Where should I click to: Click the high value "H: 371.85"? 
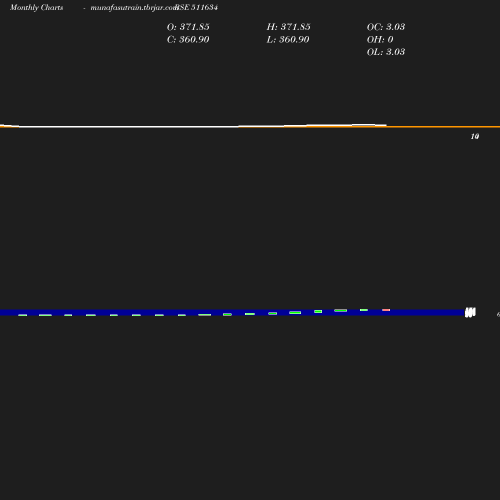click(x=288, y=27)
